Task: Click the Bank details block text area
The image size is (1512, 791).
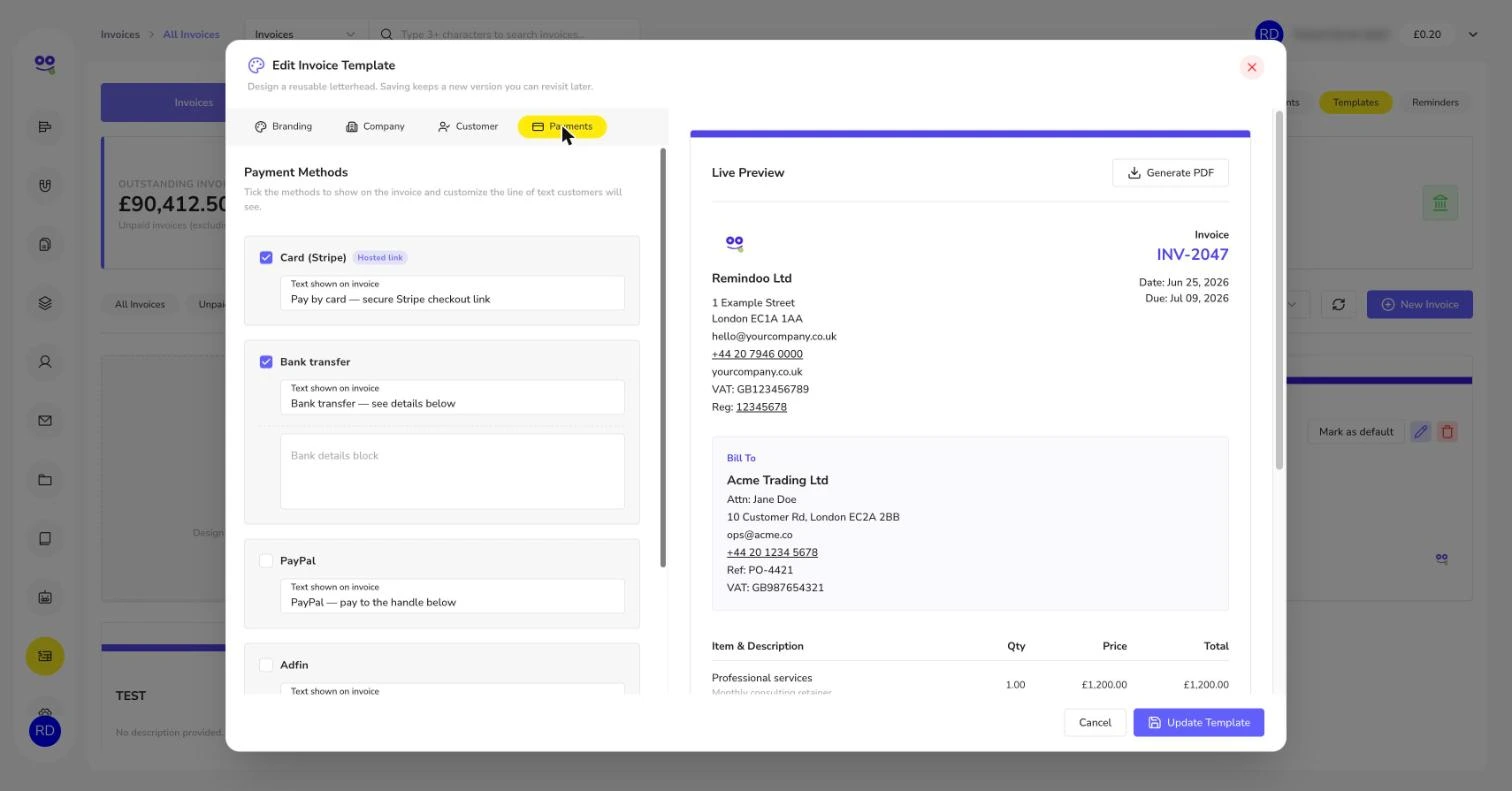Action: tap(452, 471)
